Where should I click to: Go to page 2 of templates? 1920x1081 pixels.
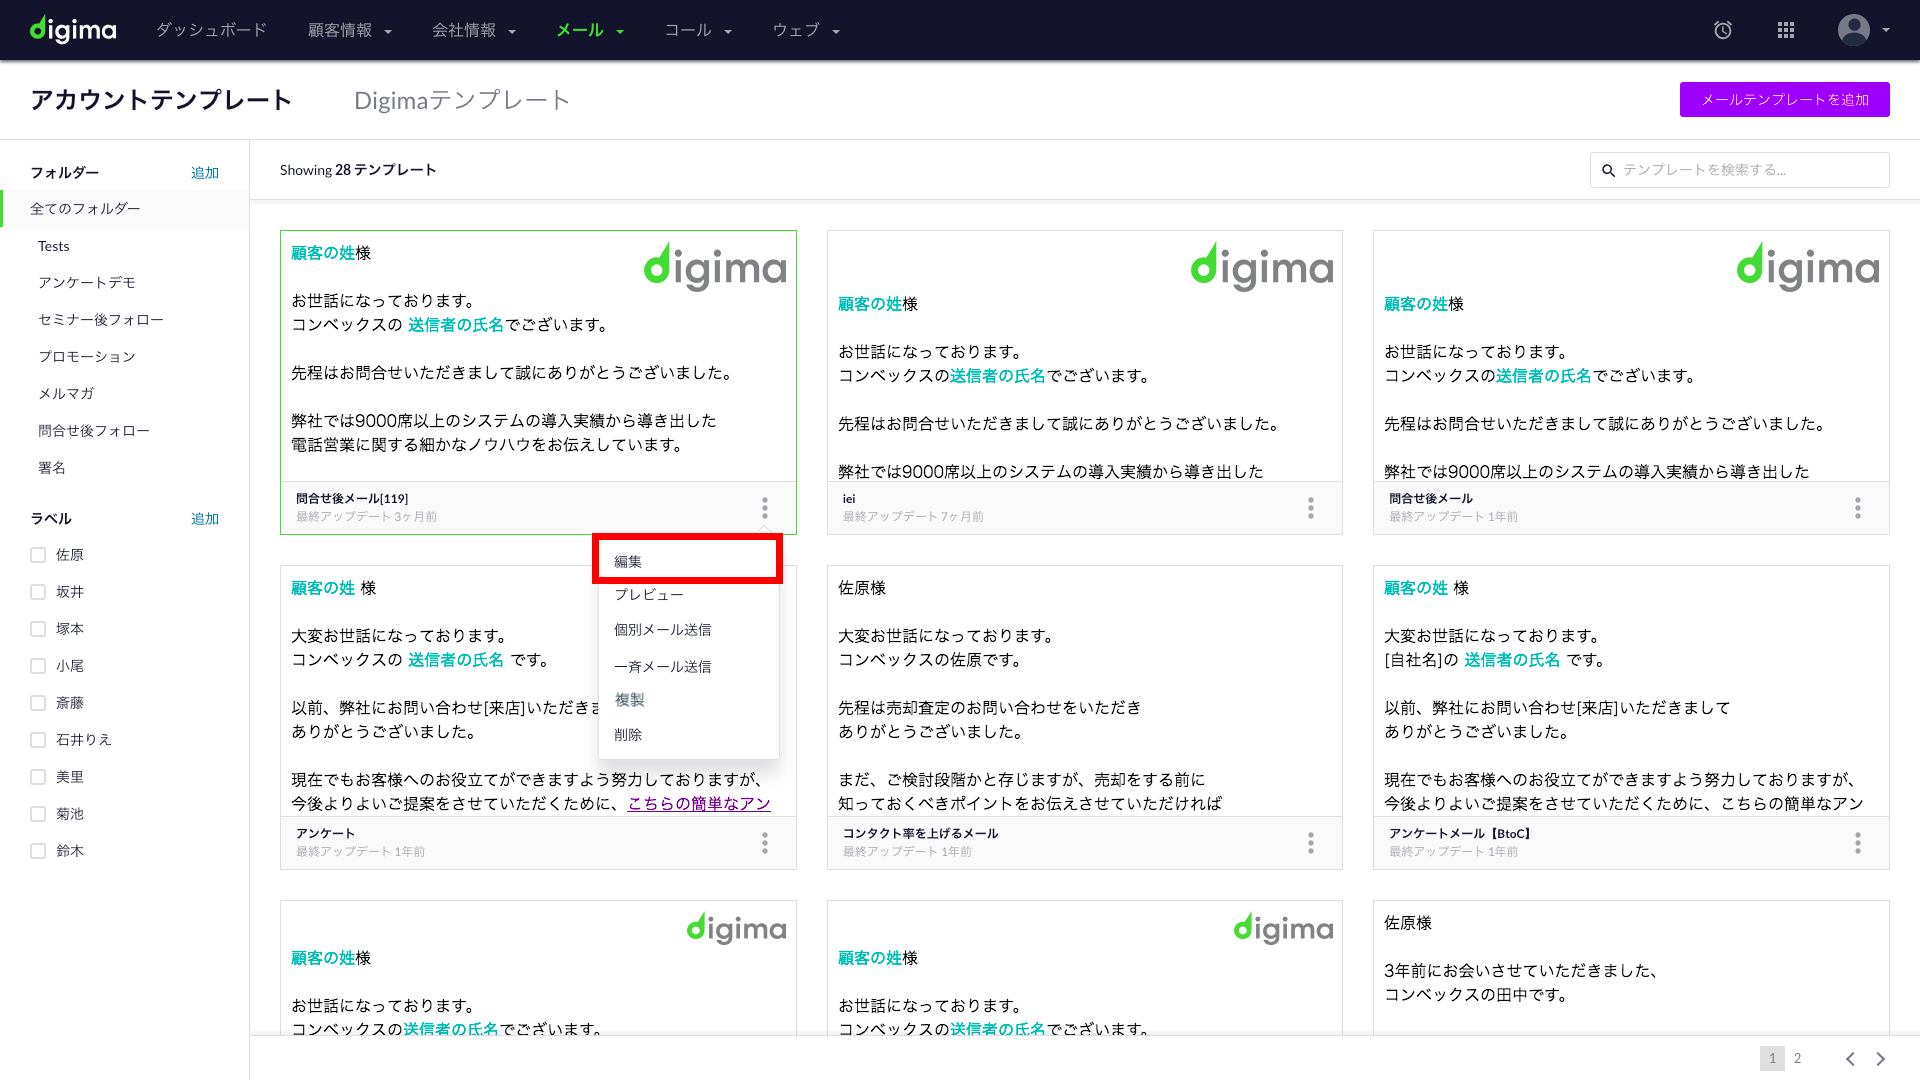[1797, 1058]
